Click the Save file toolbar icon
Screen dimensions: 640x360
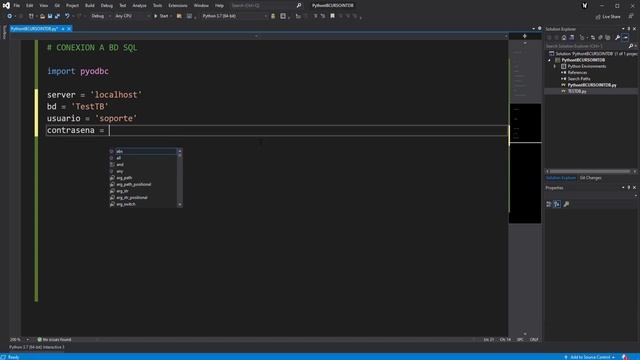(50, 16)
